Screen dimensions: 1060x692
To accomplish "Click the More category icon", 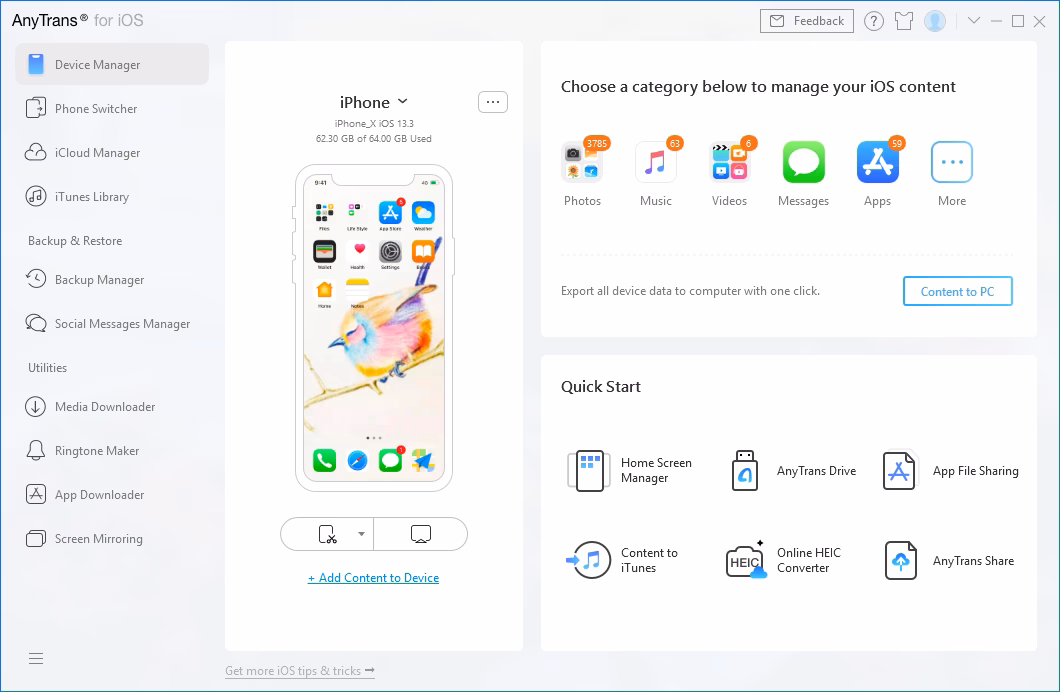I will pos(951,162).
